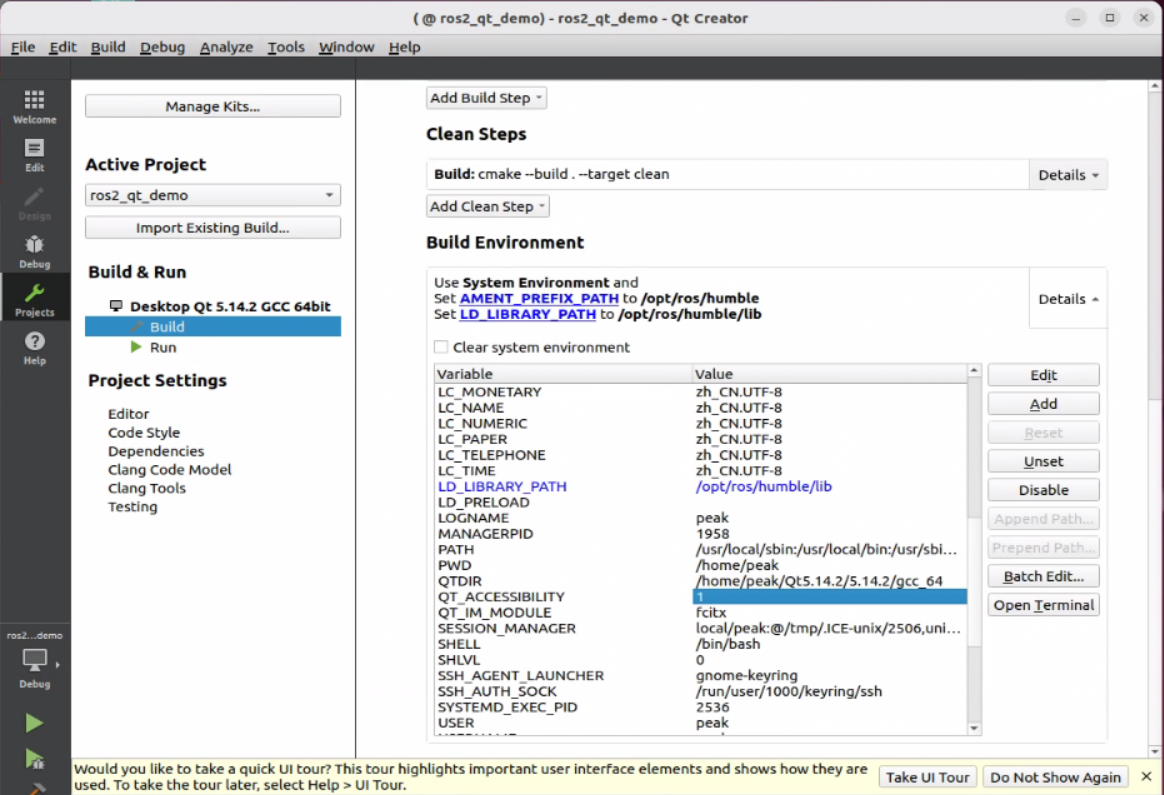This screenshot has width=1164, height=795.
Task: Select the PATH variable row
Action: point(701,549)
